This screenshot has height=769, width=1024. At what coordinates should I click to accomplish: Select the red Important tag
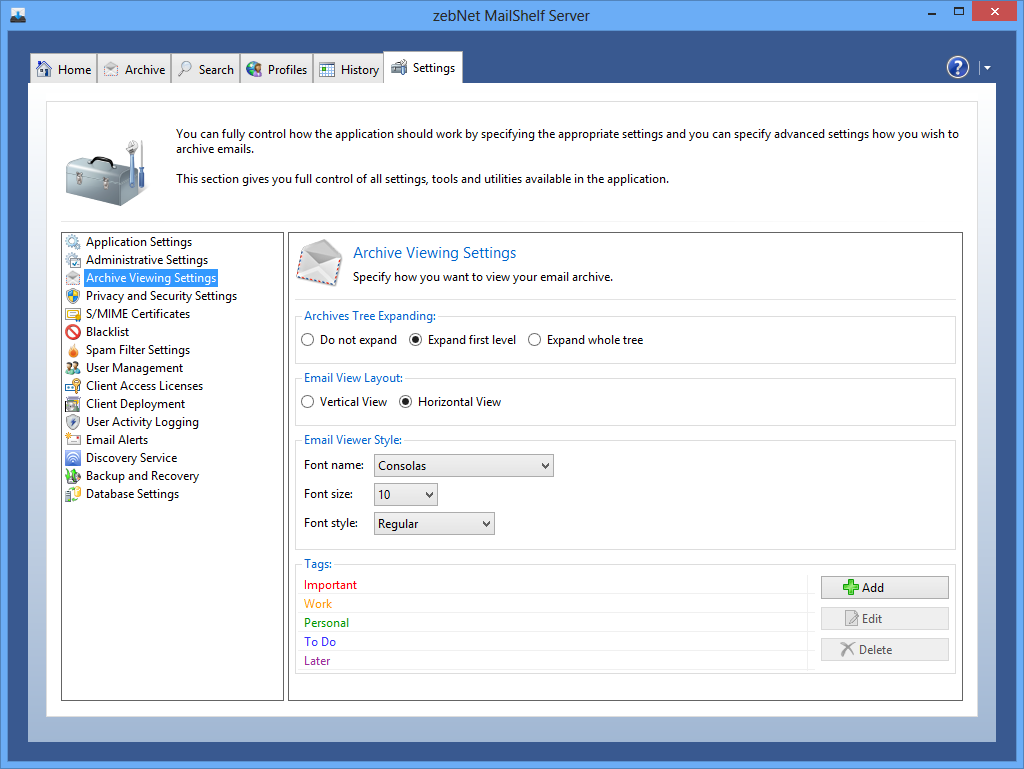pos(331,585)
